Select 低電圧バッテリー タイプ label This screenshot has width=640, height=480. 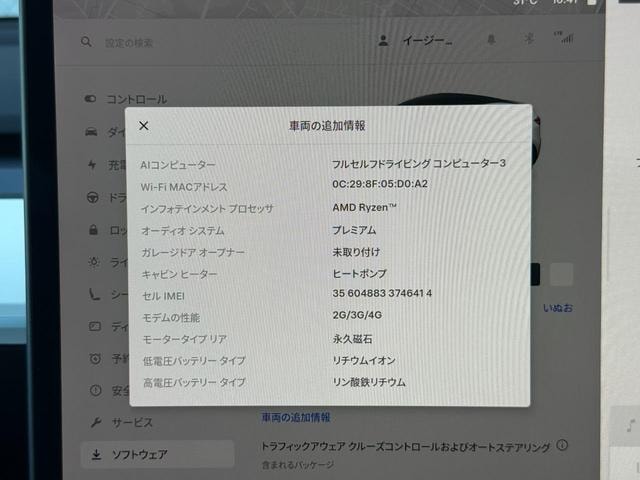click(194, 361)
